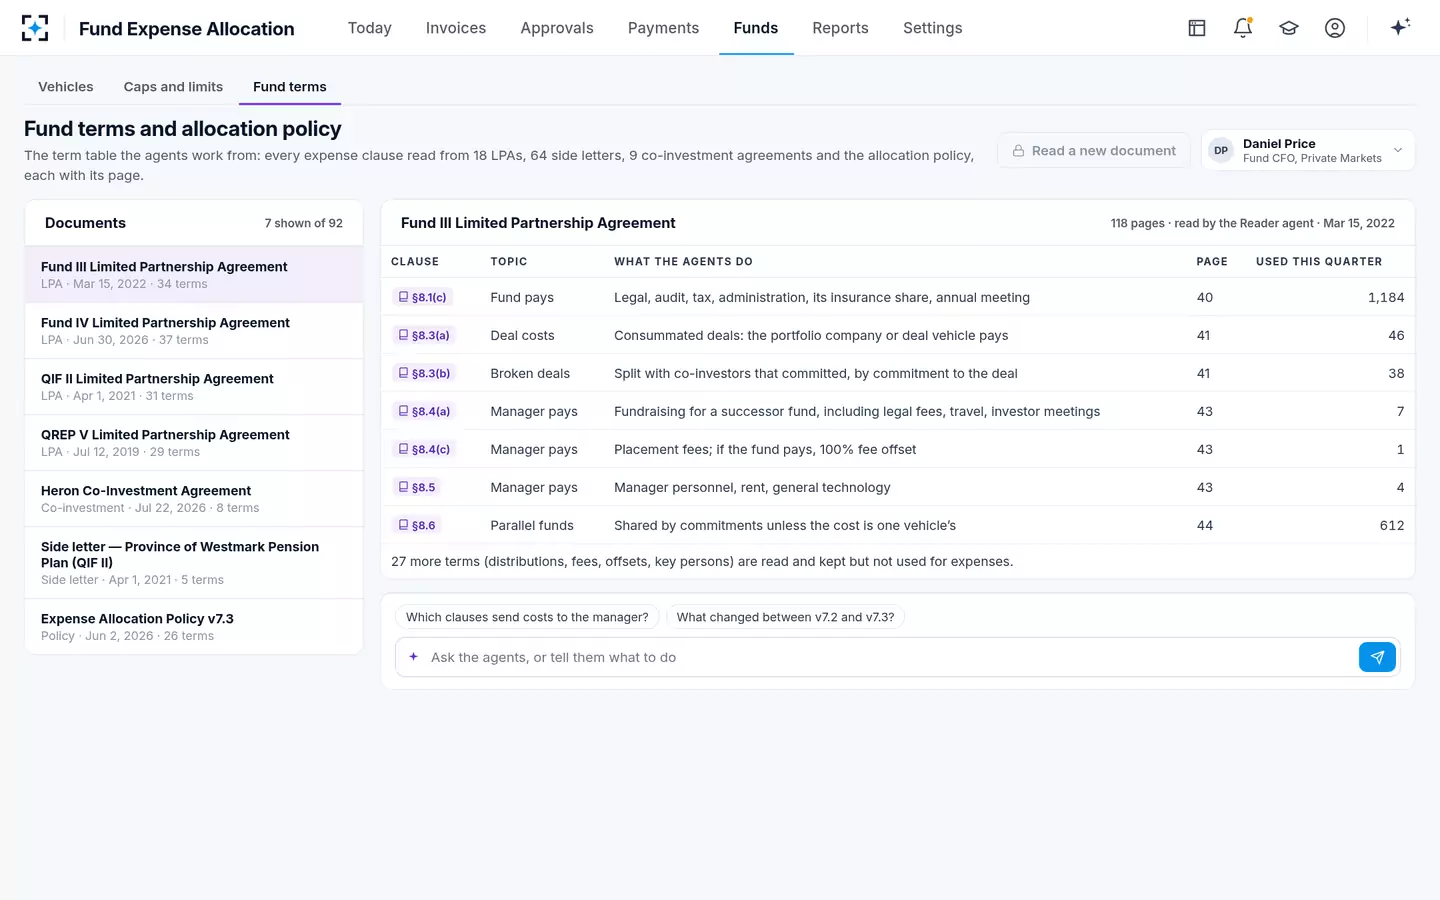
Task: Open the user account icon
Action: point(1335,28)
